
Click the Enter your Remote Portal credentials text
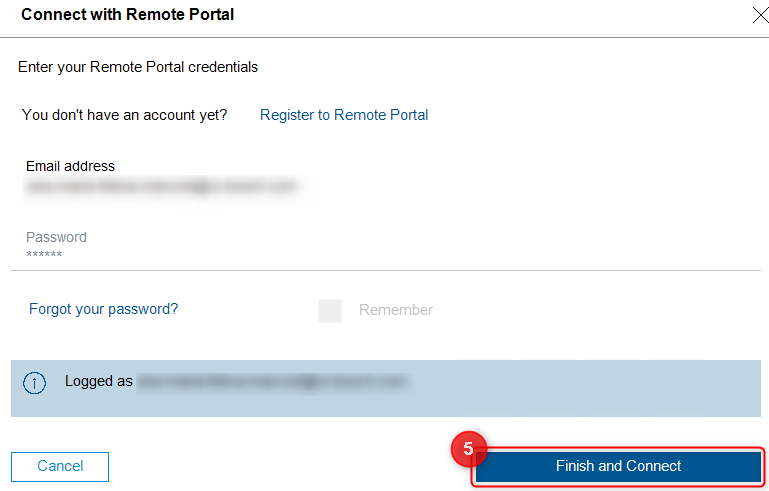tap(138, 67)
